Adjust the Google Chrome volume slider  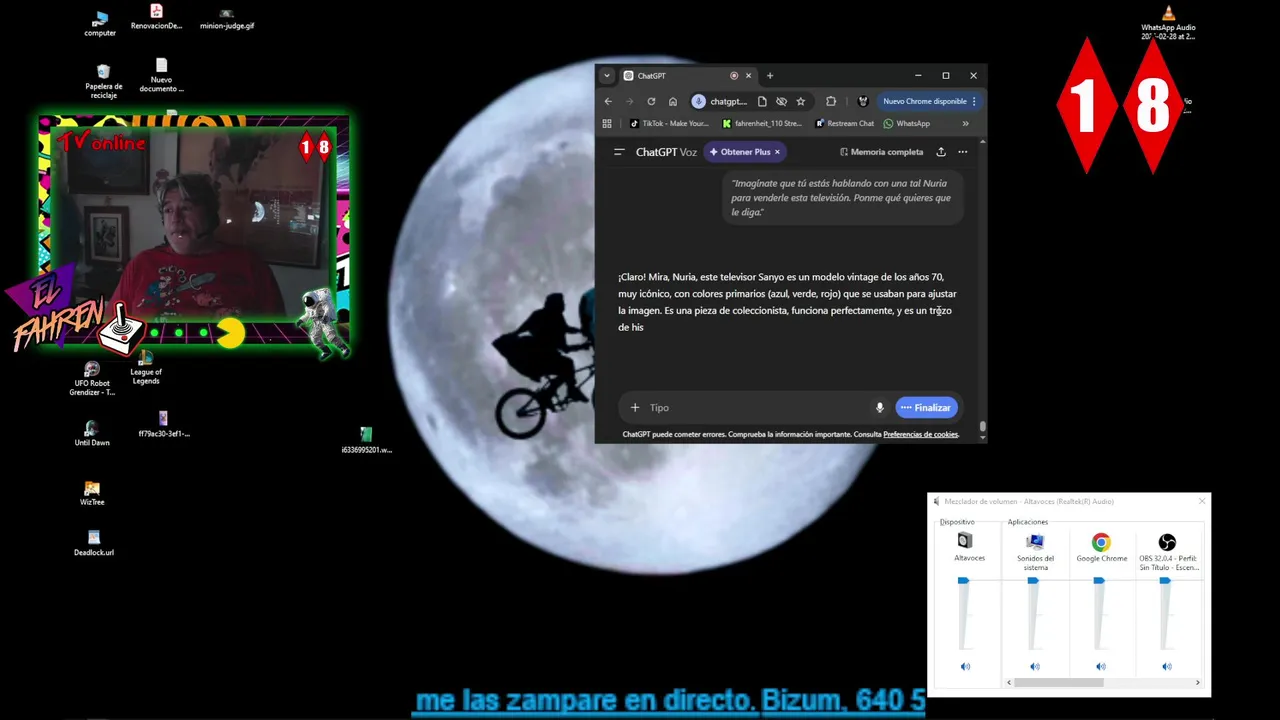[1099, 580]
